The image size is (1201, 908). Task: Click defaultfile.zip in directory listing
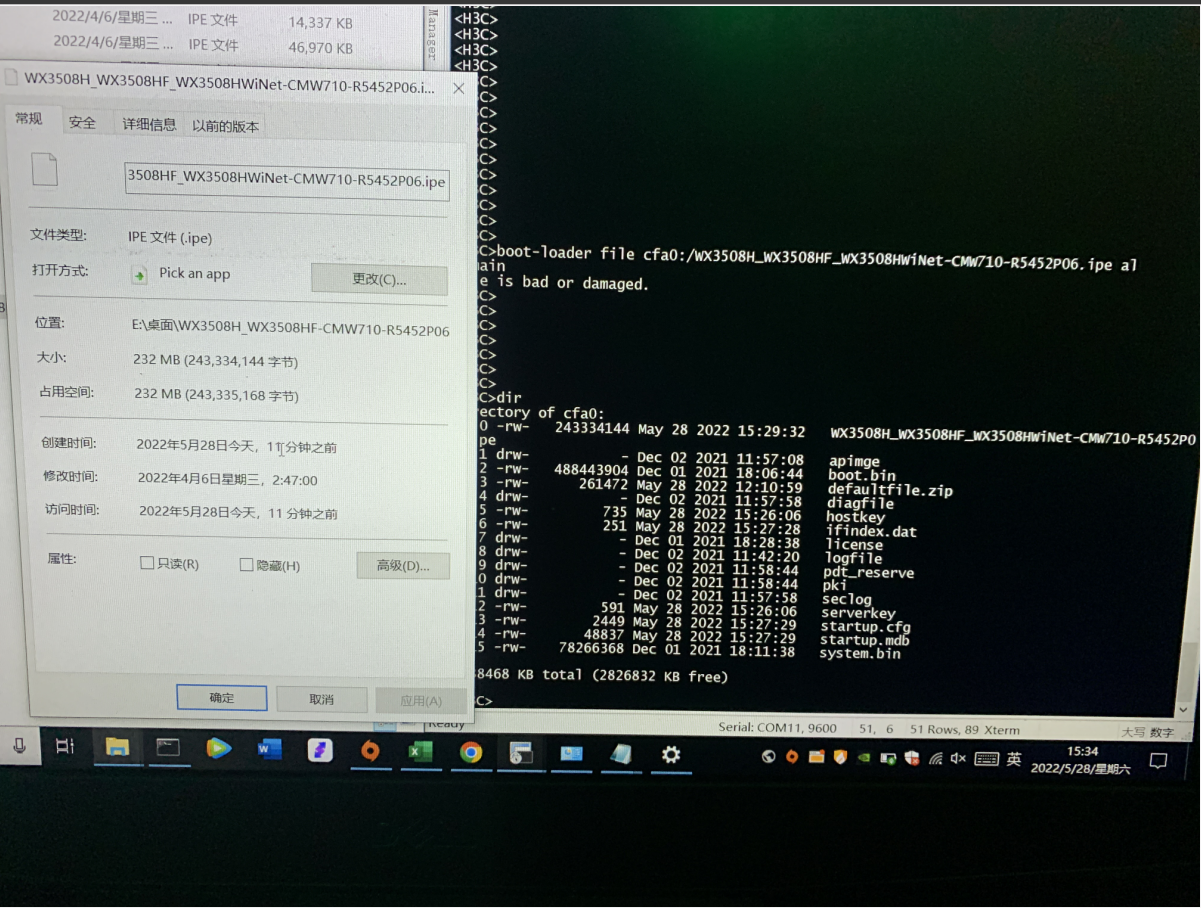pos(890,490)
